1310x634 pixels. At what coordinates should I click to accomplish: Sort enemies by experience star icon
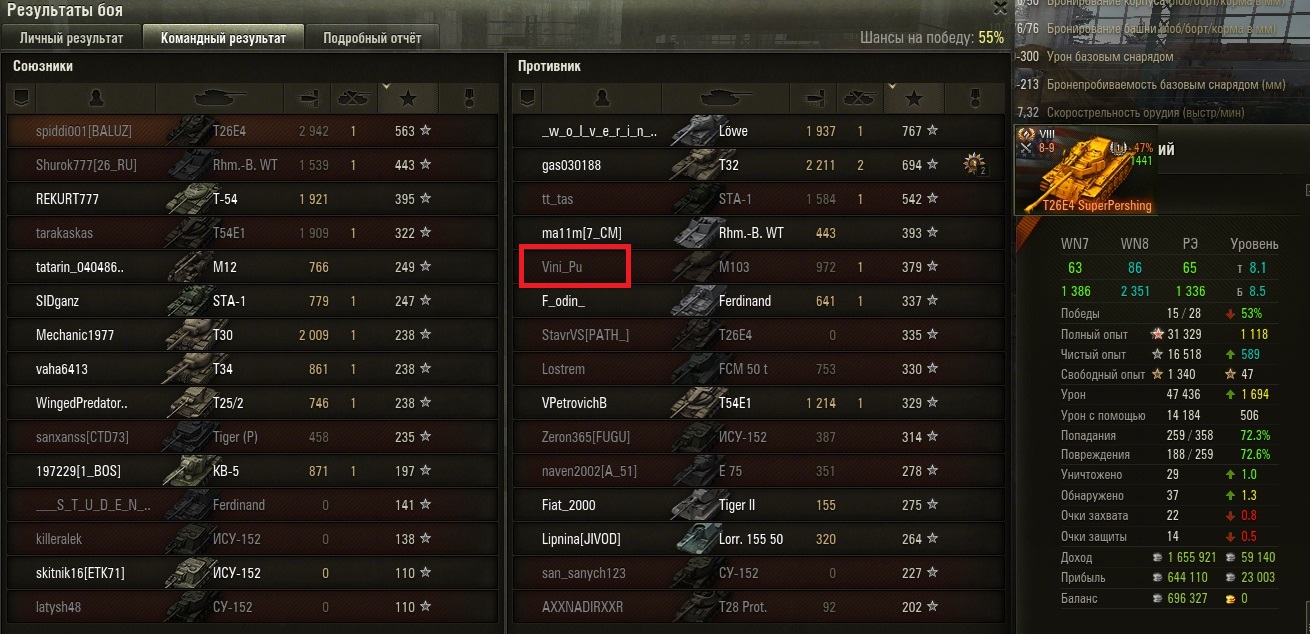pyautogui.click(x=912, y=98)
